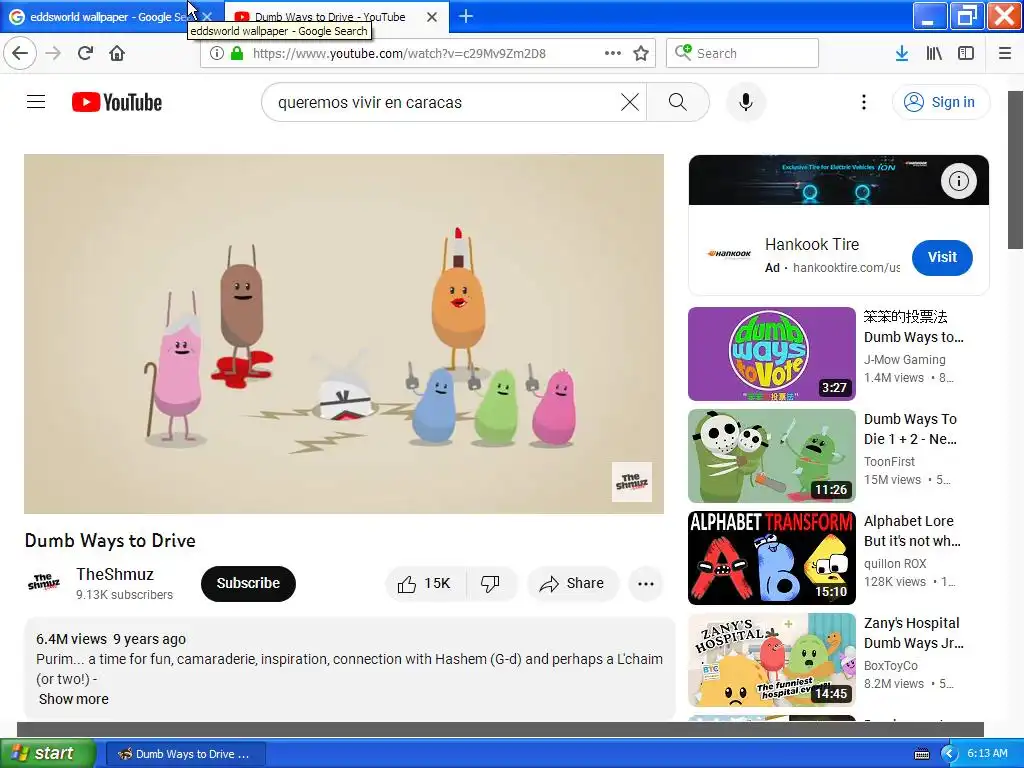Image resolution: width=1024 pixels, height=768 pixels.
Task: Show site information icon in address bar
Action: (x=216, y=53)
